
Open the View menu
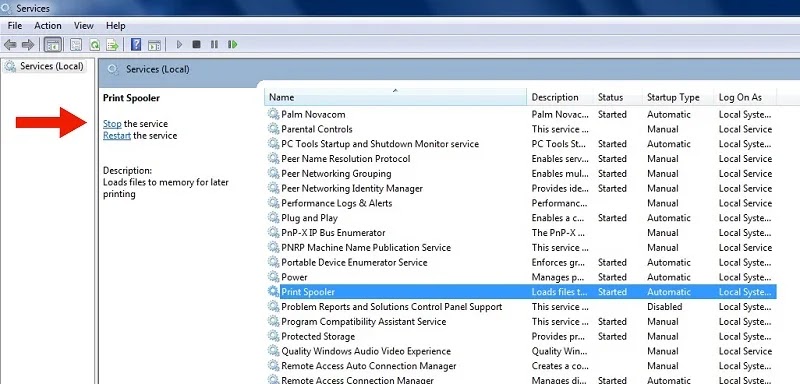[x=84, y=25]
